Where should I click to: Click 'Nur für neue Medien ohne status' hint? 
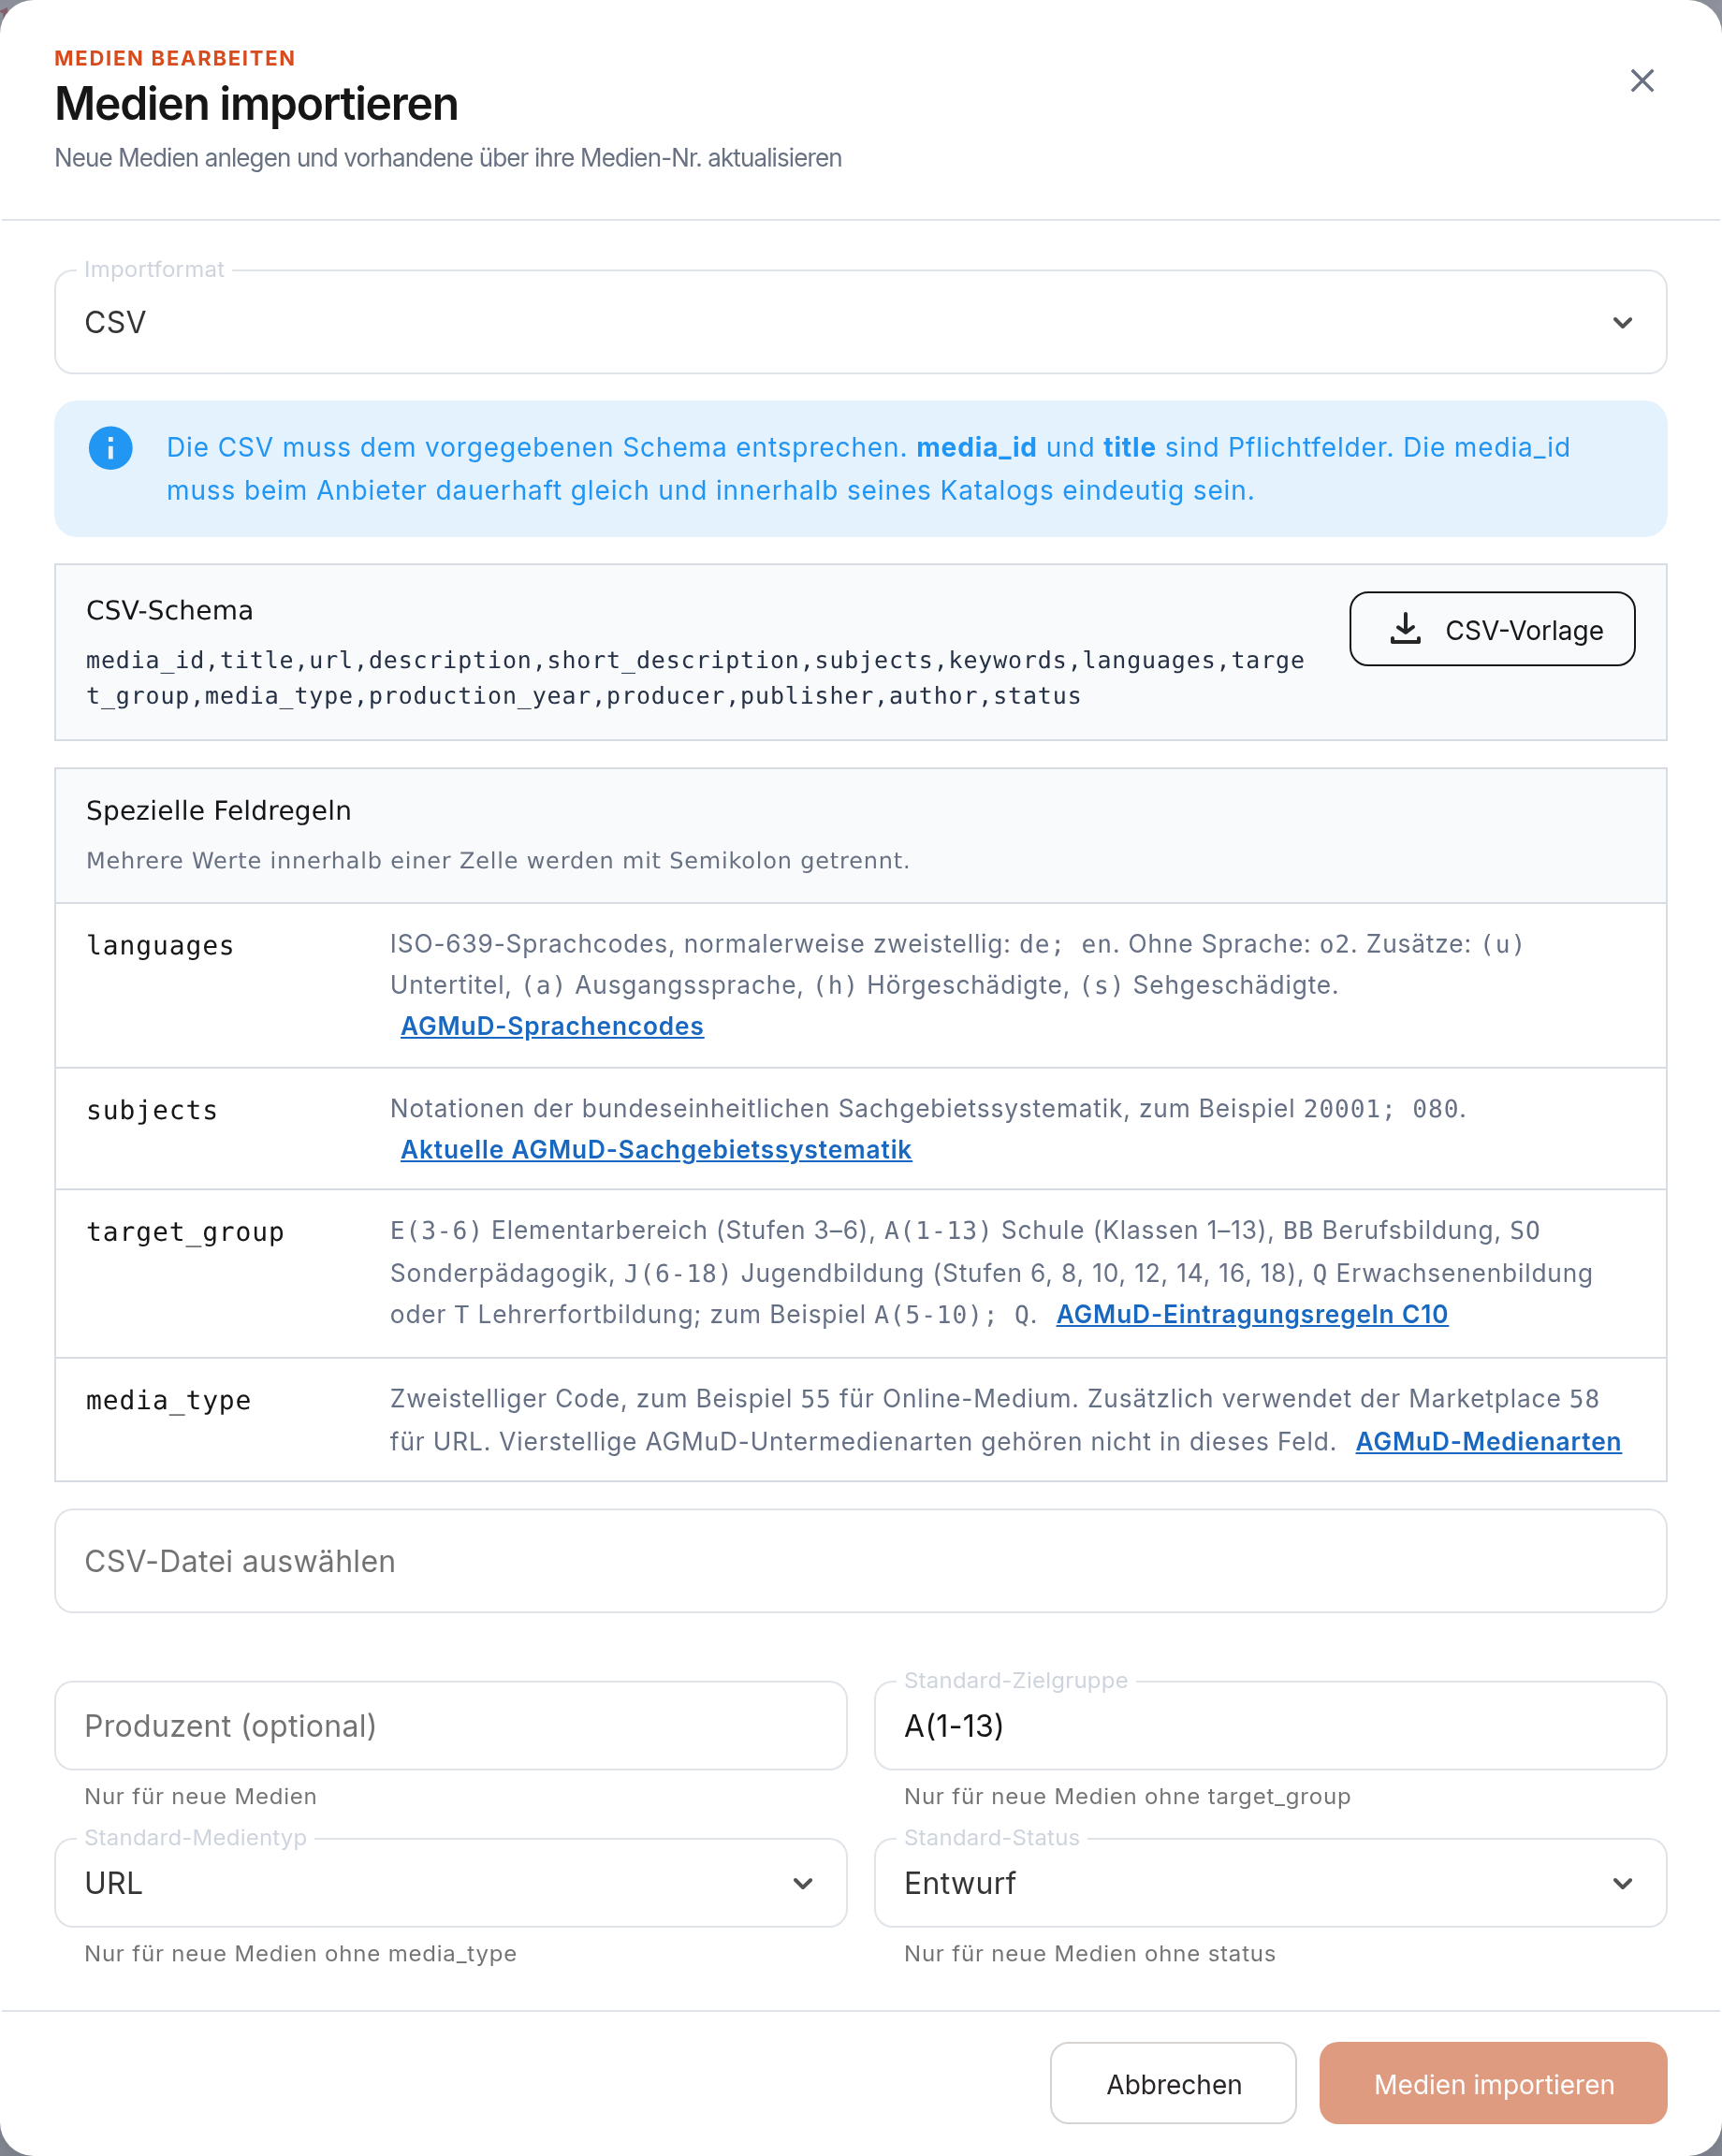click(x=1089, y=1953)
